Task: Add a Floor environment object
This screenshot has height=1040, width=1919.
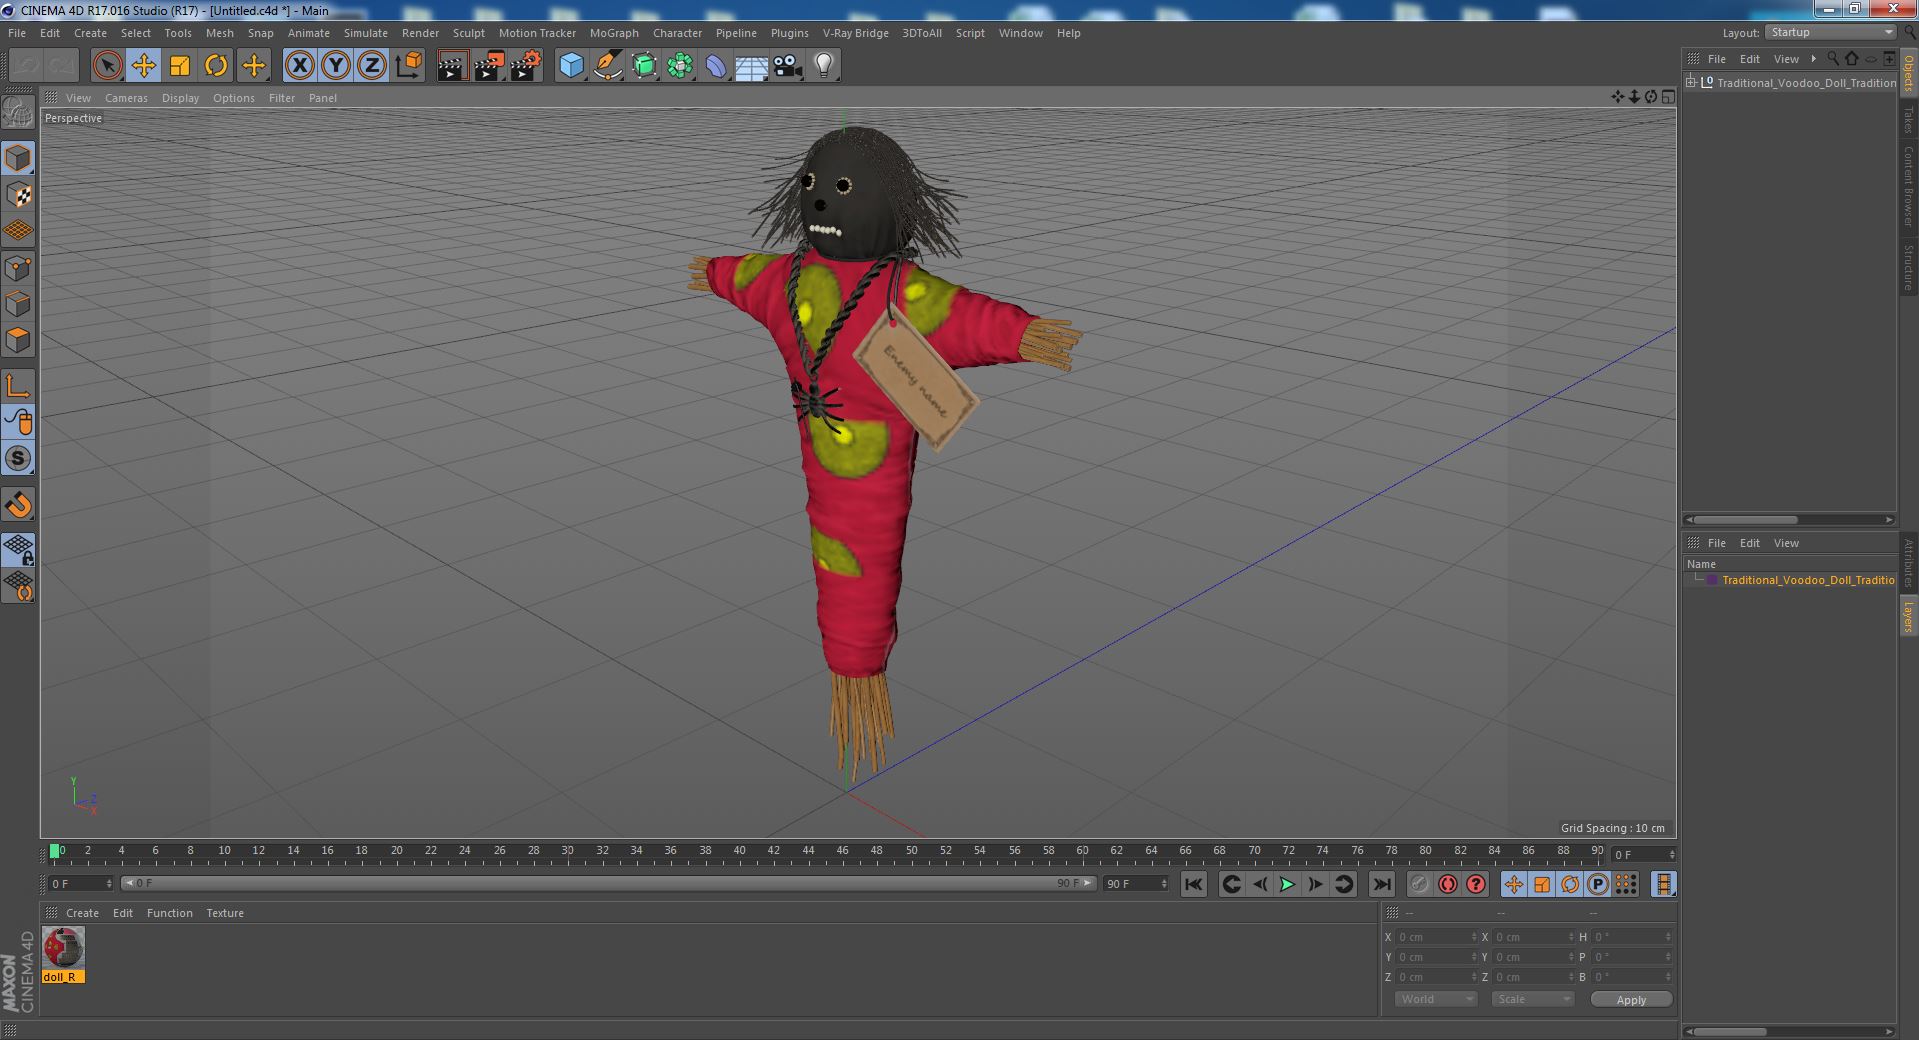Action: click(x=751, y=66)
